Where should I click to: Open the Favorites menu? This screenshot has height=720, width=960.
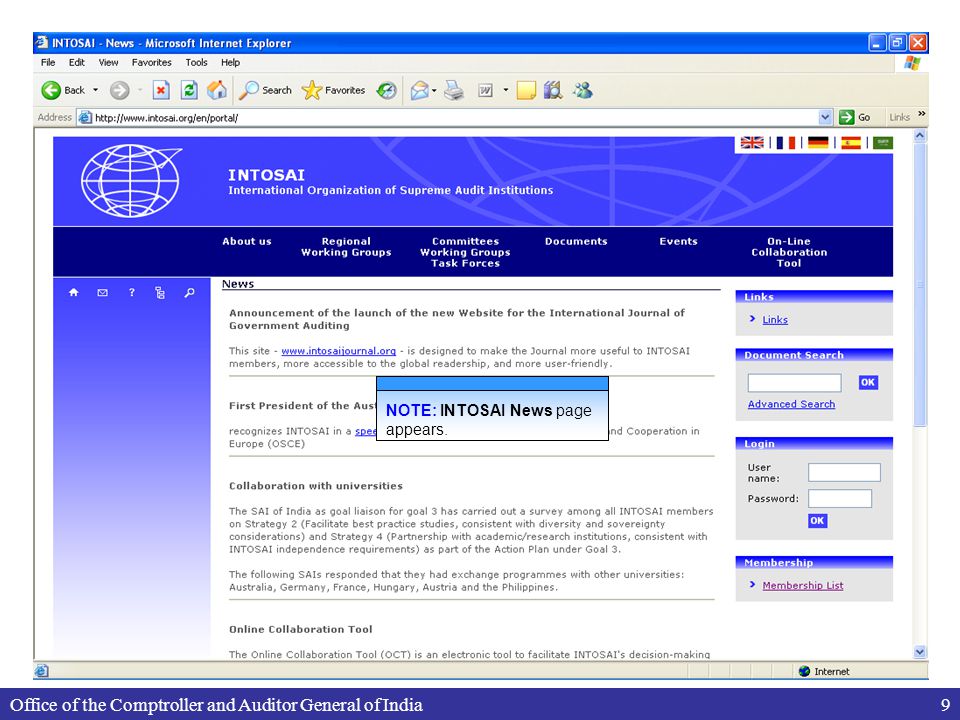point(152,62)
